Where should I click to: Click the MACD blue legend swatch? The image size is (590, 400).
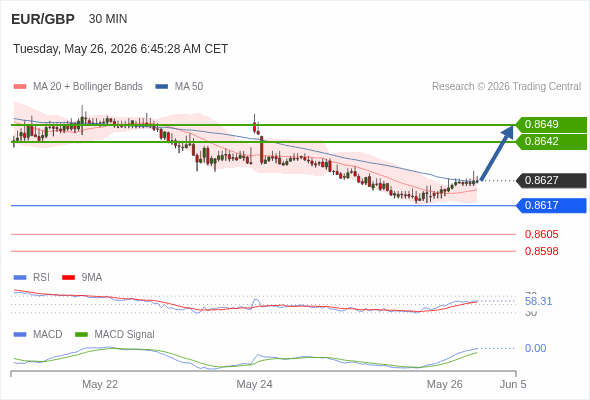[x=20, y=335]
